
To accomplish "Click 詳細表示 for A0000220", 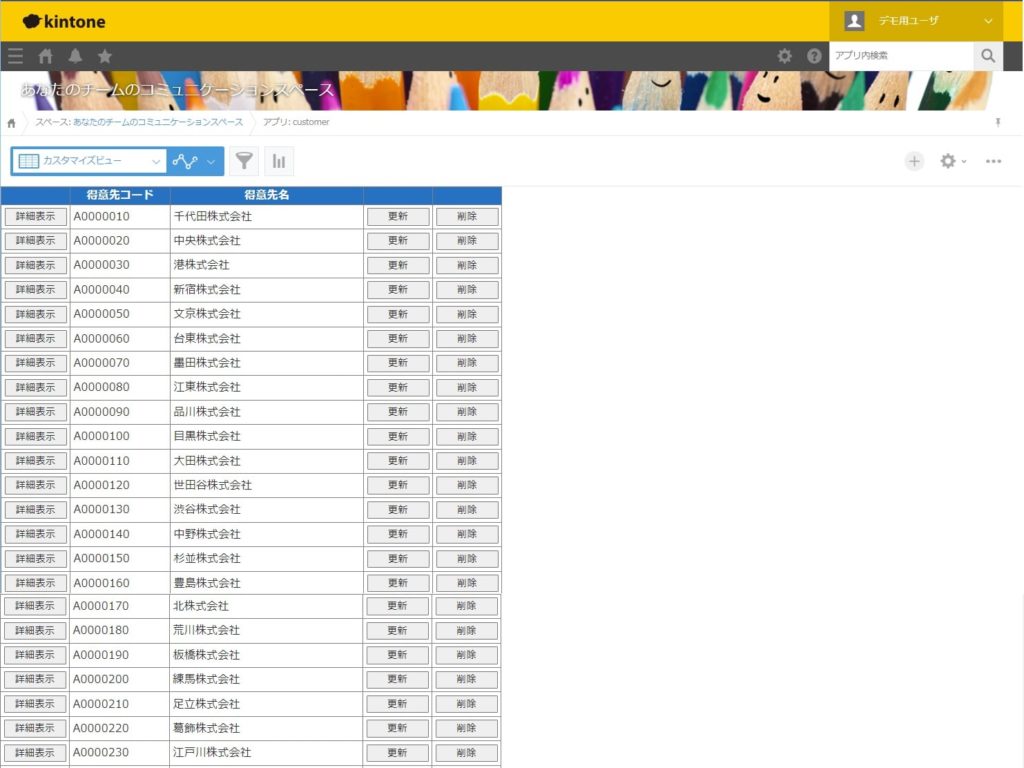I will coord(35,728).
